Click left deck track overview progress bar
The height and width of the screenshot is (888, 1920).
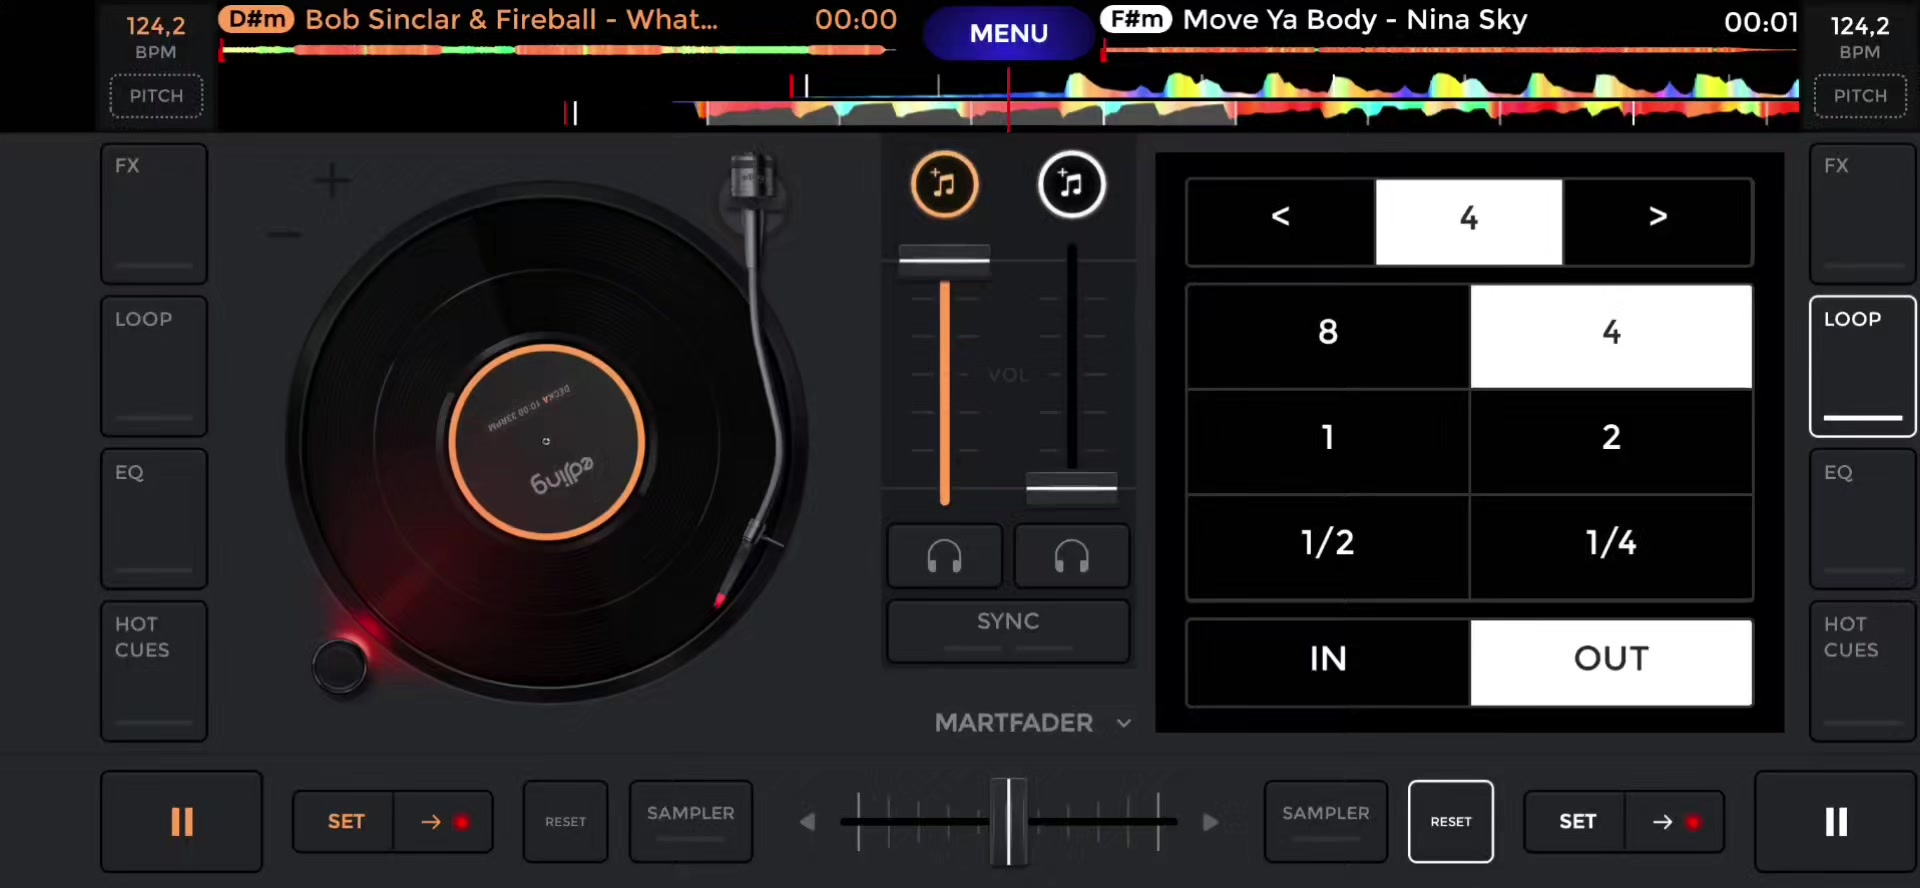coord(556,49)
